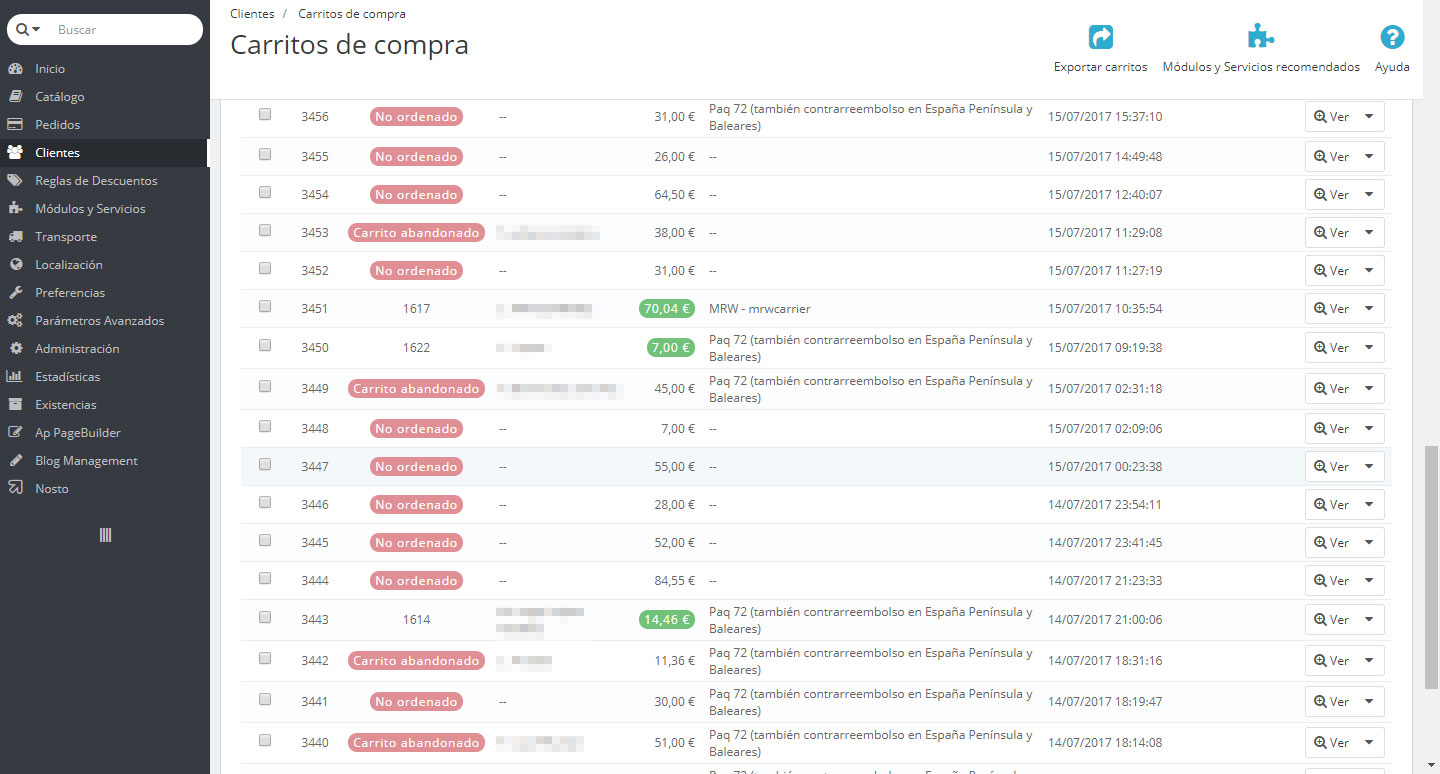This screenshot has width=1440, height=774.
Task: Open the dropdown arrow for cart 3454
Action: tap(1369, 195)
